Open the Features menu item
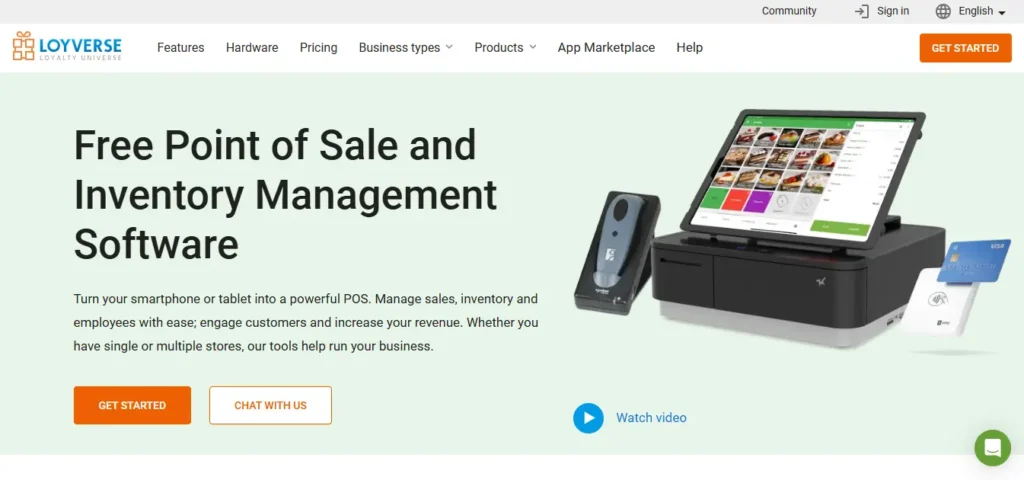The image size is (1024, 480). (x=181, y=48)
